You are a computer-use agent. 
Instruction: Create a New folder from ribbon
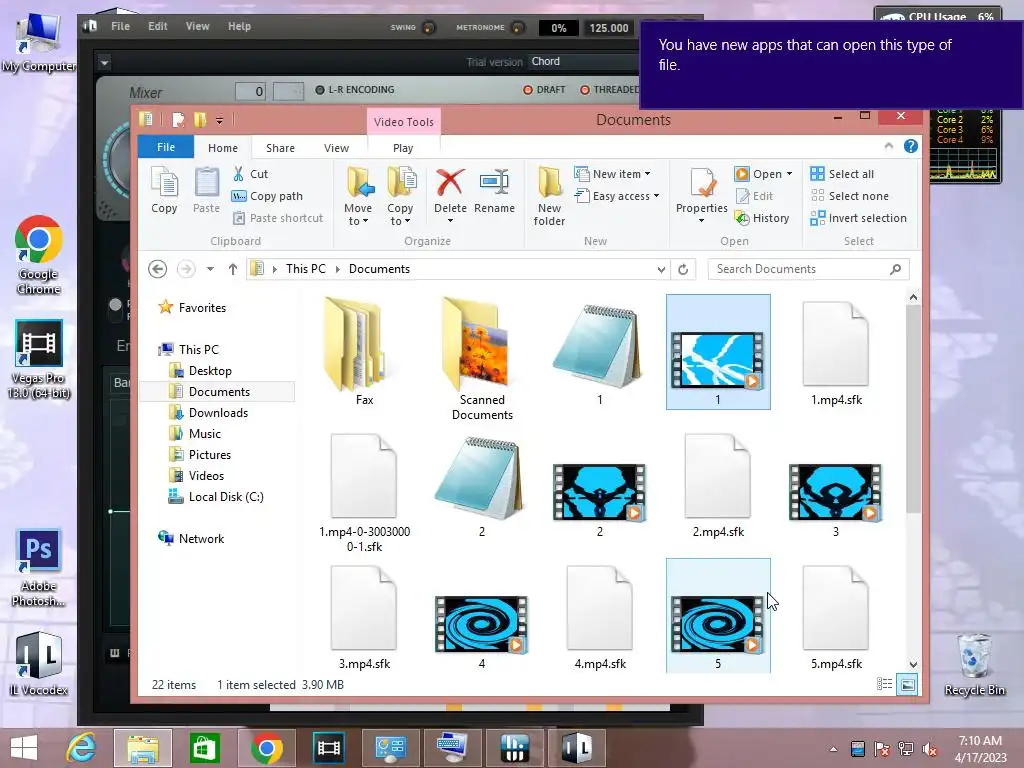pos(549,196)
